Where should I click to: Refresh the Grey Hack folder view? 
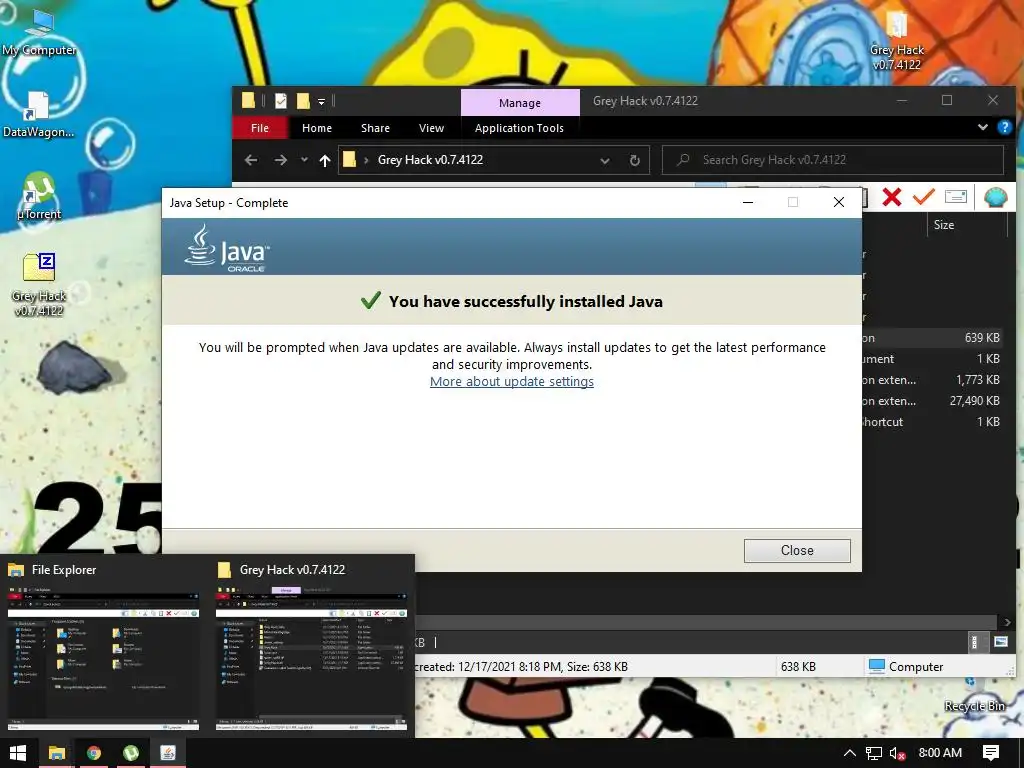tap(634, 161)
